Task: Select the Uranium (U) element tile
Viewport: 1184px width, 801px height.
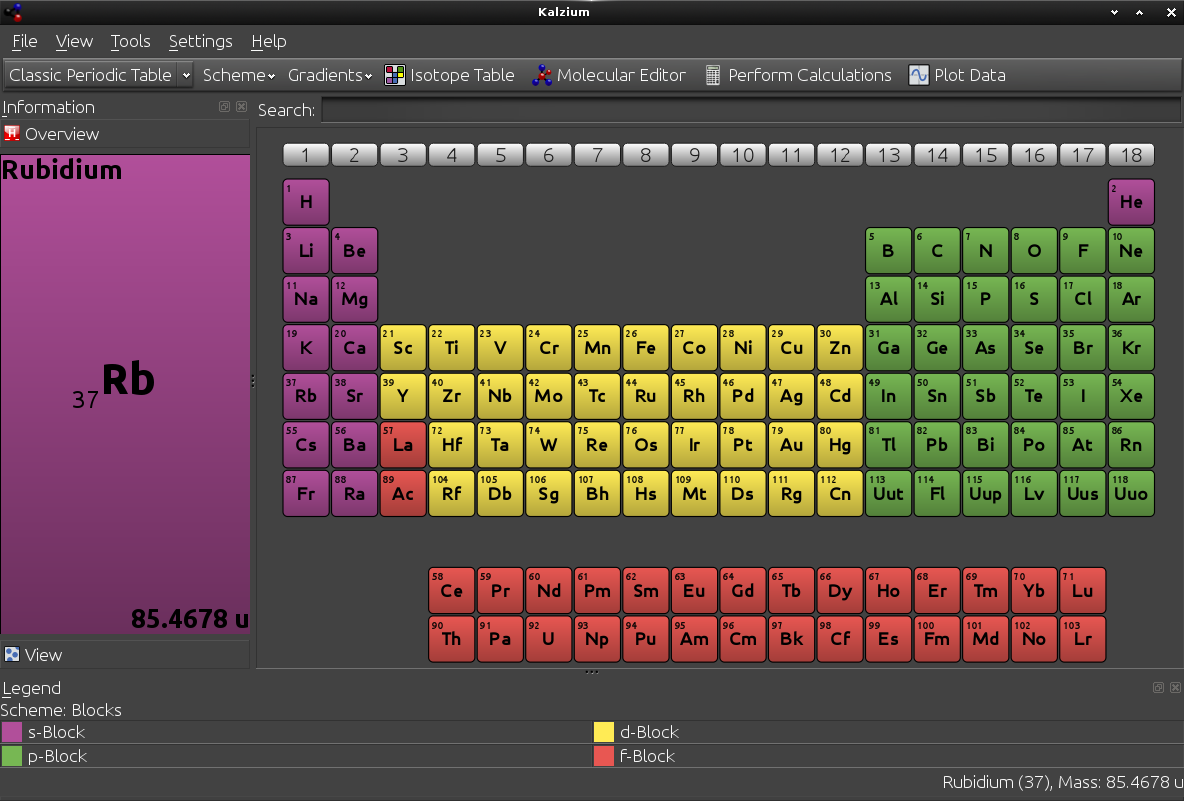Action: pos(548,639)
